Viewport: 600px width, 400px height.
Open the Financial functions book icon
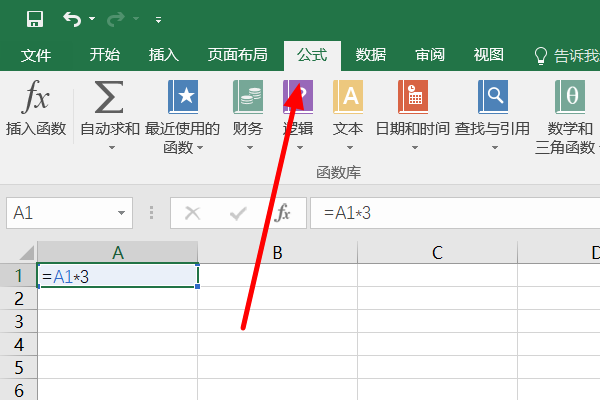pos(248,97)
